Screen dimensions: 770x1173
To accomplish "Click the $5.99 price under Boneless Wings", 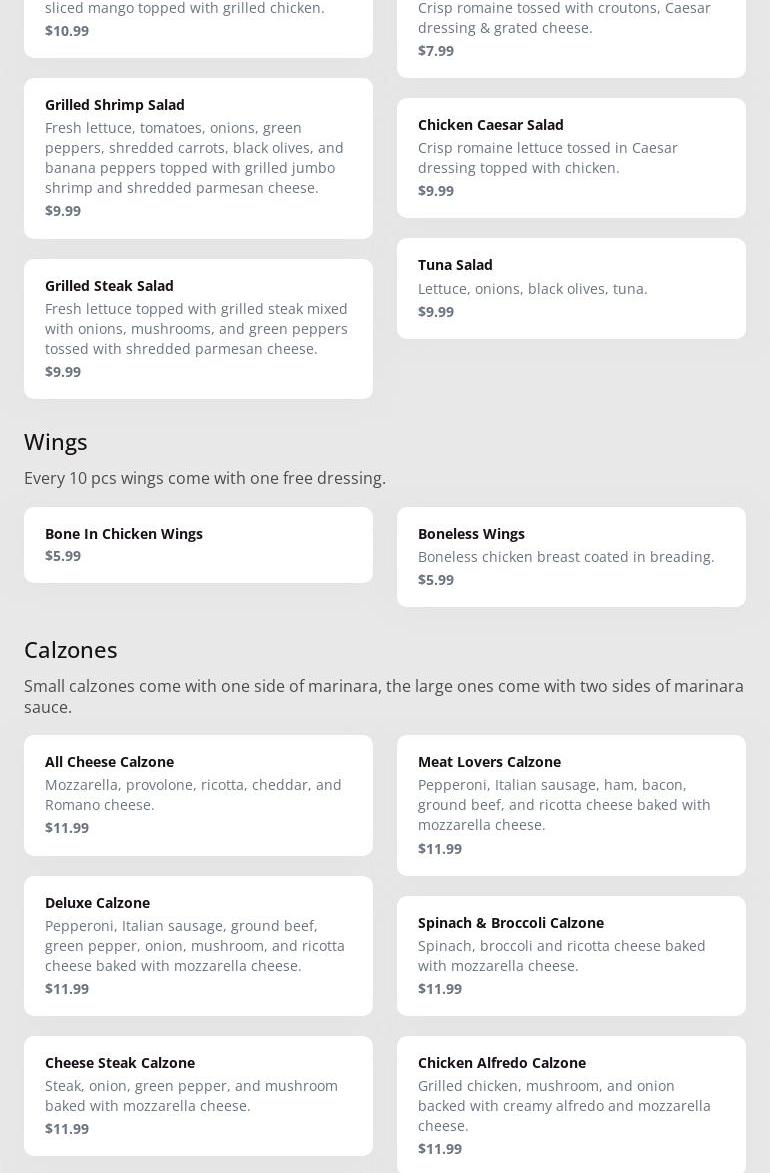I will pos(436,580).
